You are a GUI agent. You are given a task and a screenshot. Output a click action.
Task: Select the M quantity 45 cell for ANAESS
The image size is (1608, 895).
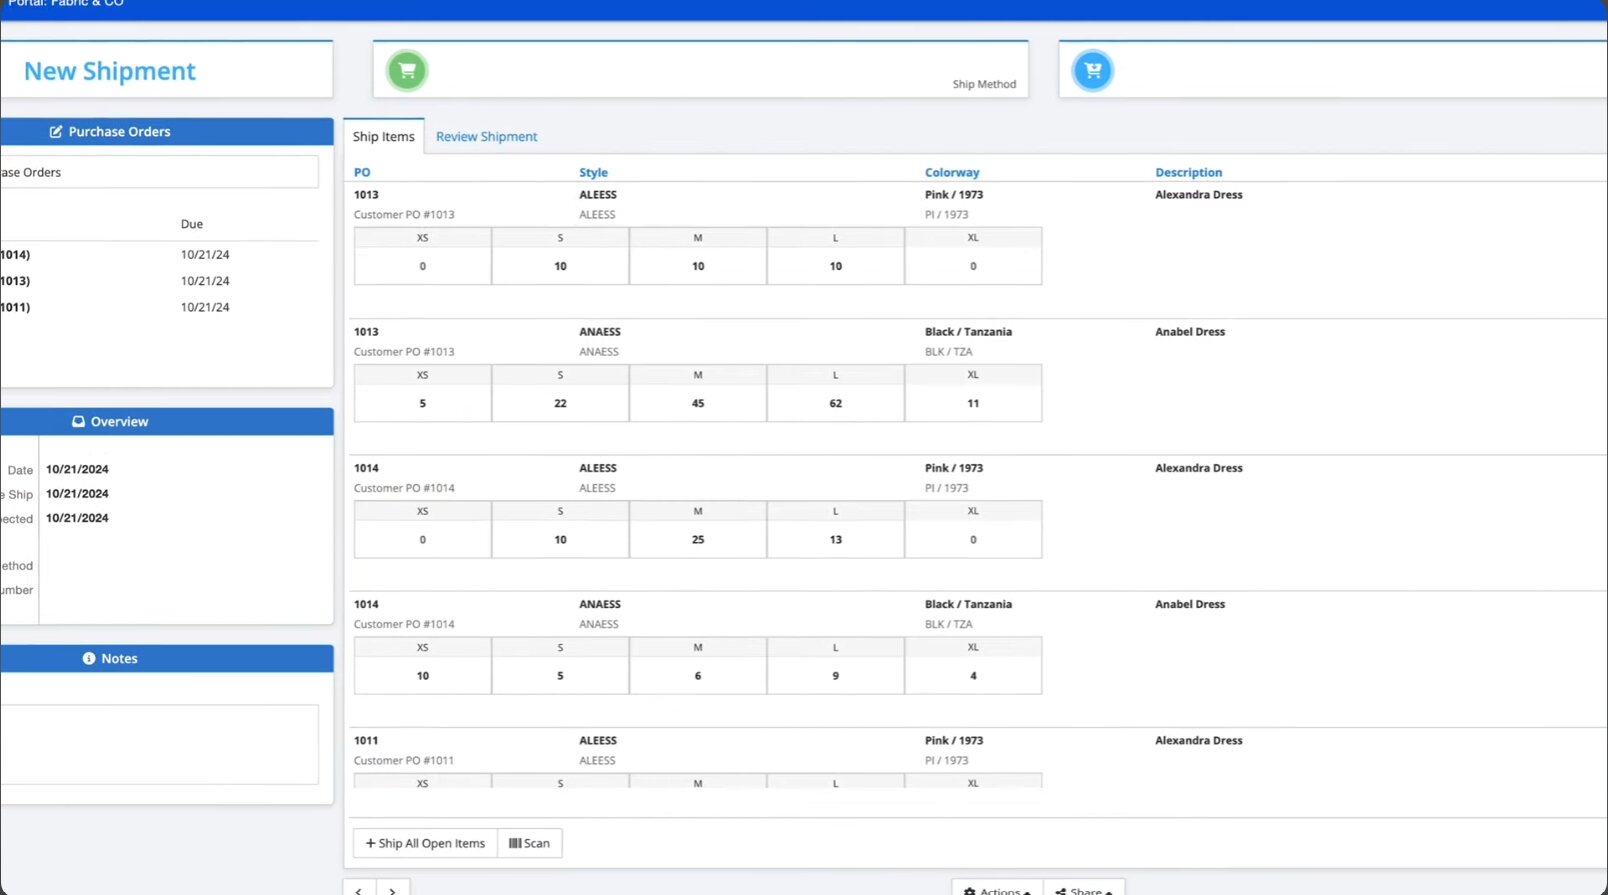698,403
